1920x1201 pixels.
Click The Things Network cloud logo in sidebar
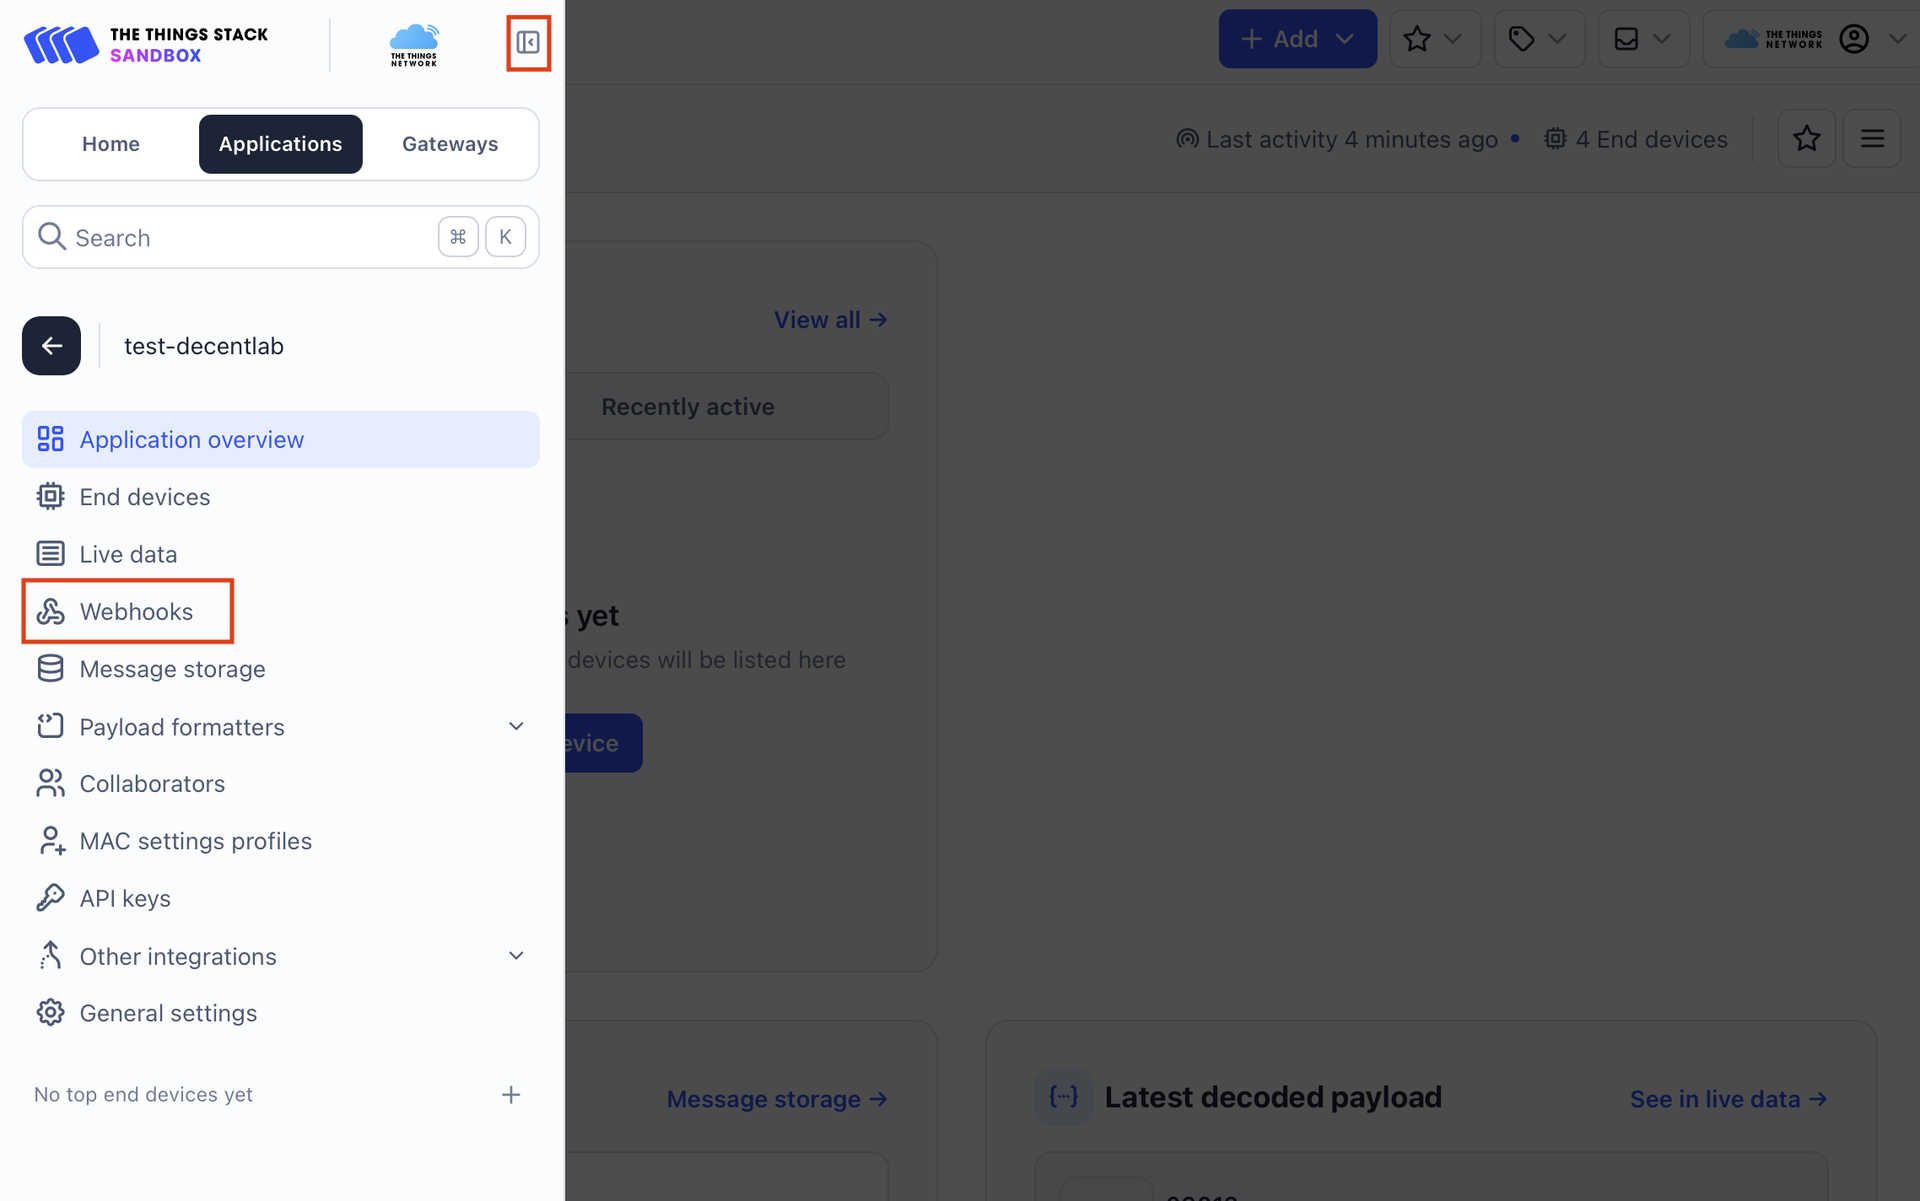coord(414,45)
